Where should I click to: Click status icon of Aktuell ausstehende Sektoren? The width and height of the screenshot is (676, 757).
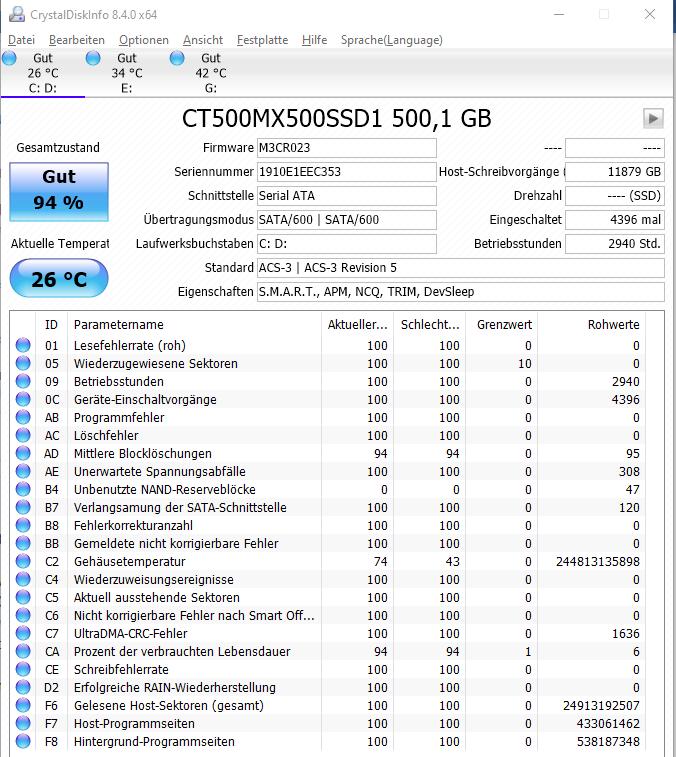pos(23,597)
